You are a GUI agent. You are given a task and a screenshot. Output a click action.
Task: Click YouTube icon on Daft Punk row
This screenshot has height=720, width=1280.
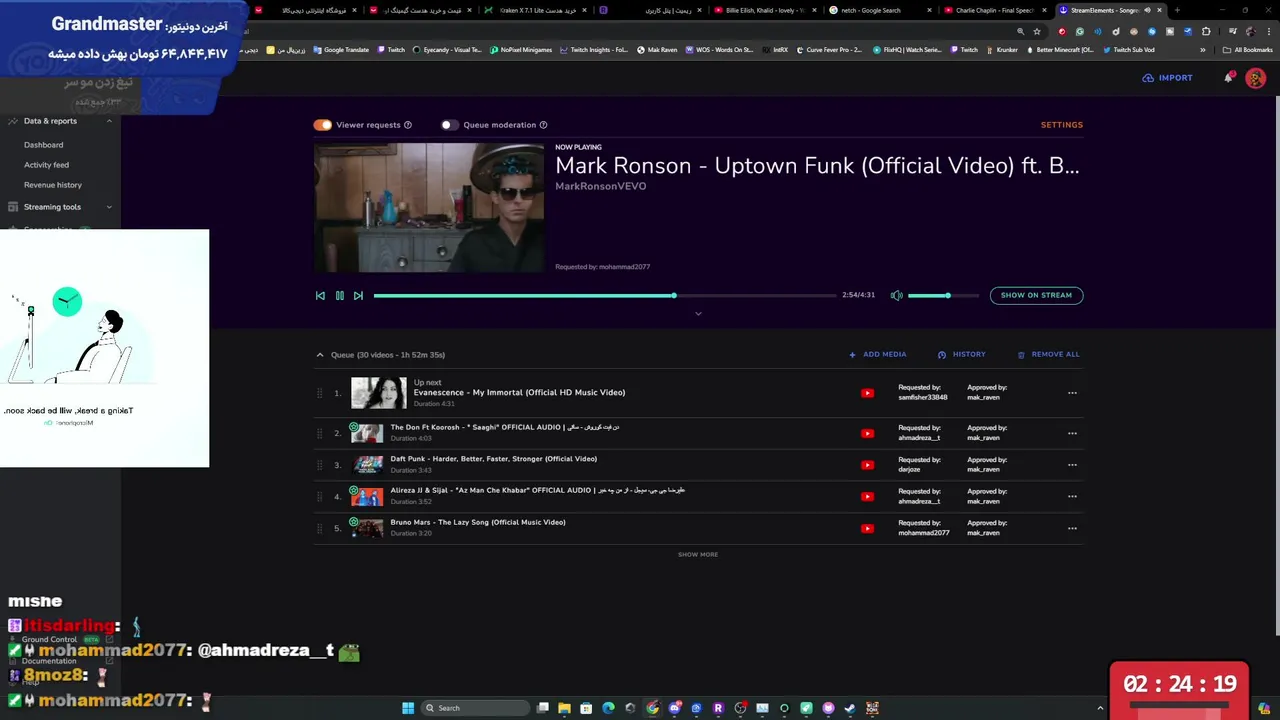pyautogui.click(x=867, y=465)
